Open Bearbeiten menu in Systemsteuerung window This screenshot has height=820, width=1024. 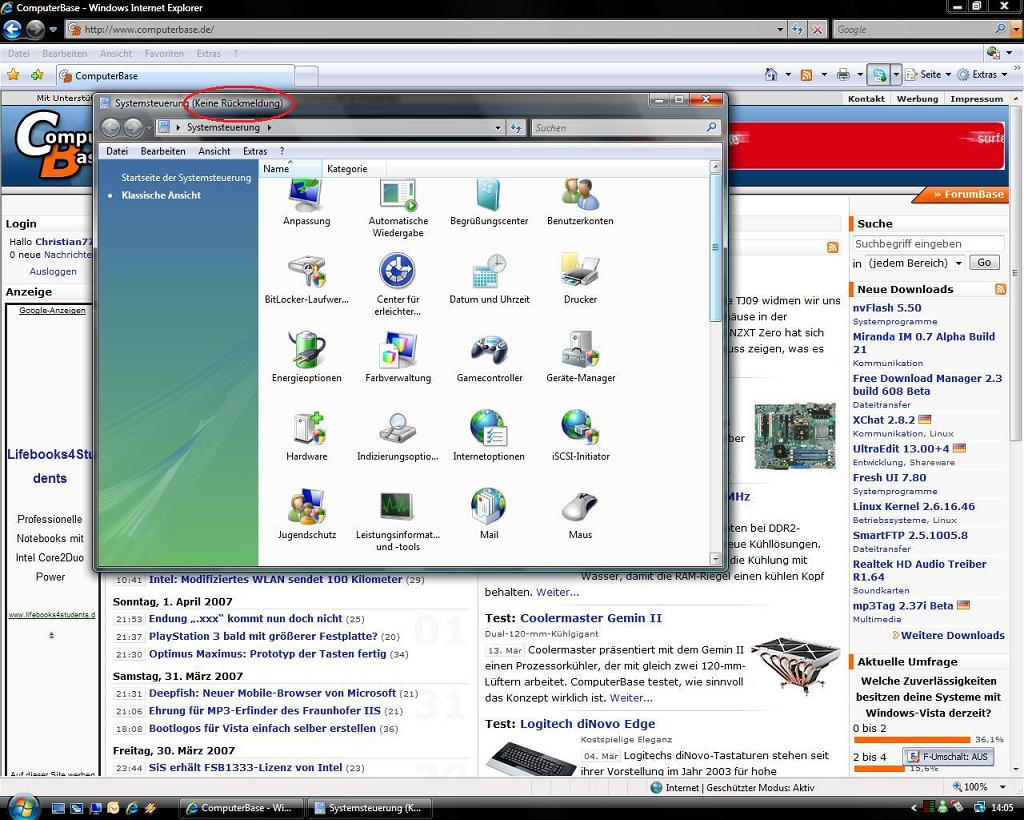[163, 151]
